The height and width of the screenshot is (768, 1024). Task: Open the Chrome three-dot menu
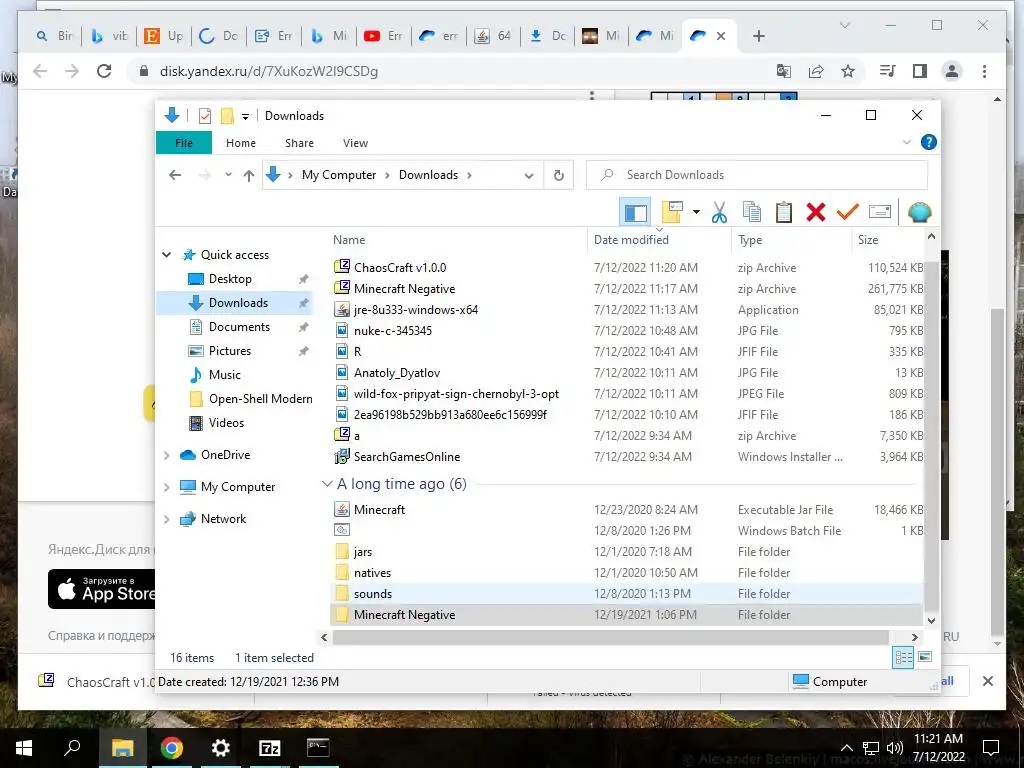pos(984,71)
